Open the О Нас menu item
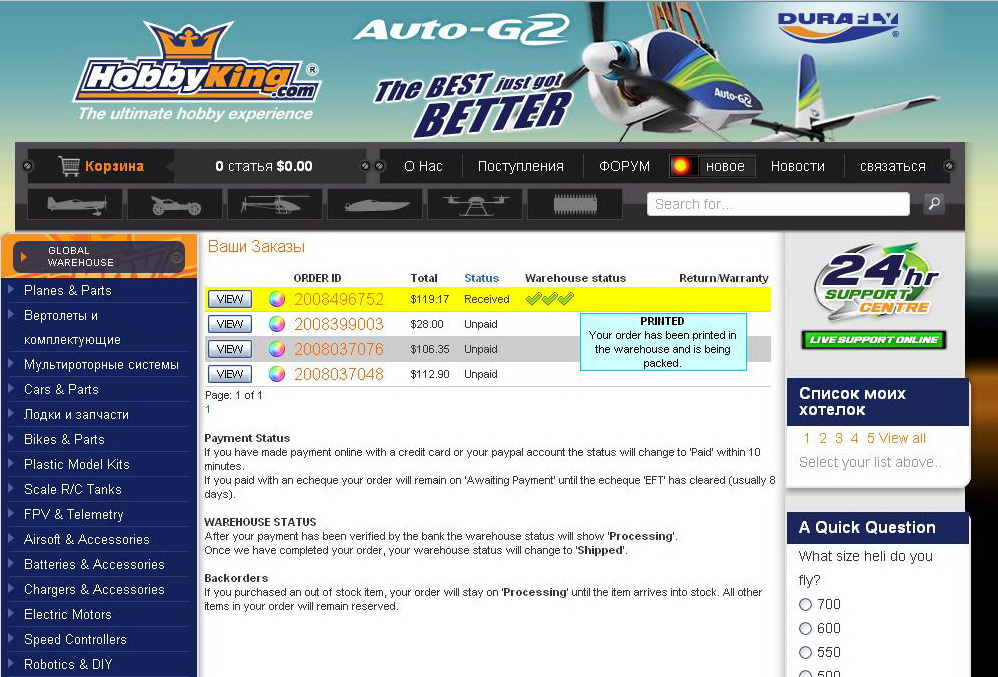 423,166
